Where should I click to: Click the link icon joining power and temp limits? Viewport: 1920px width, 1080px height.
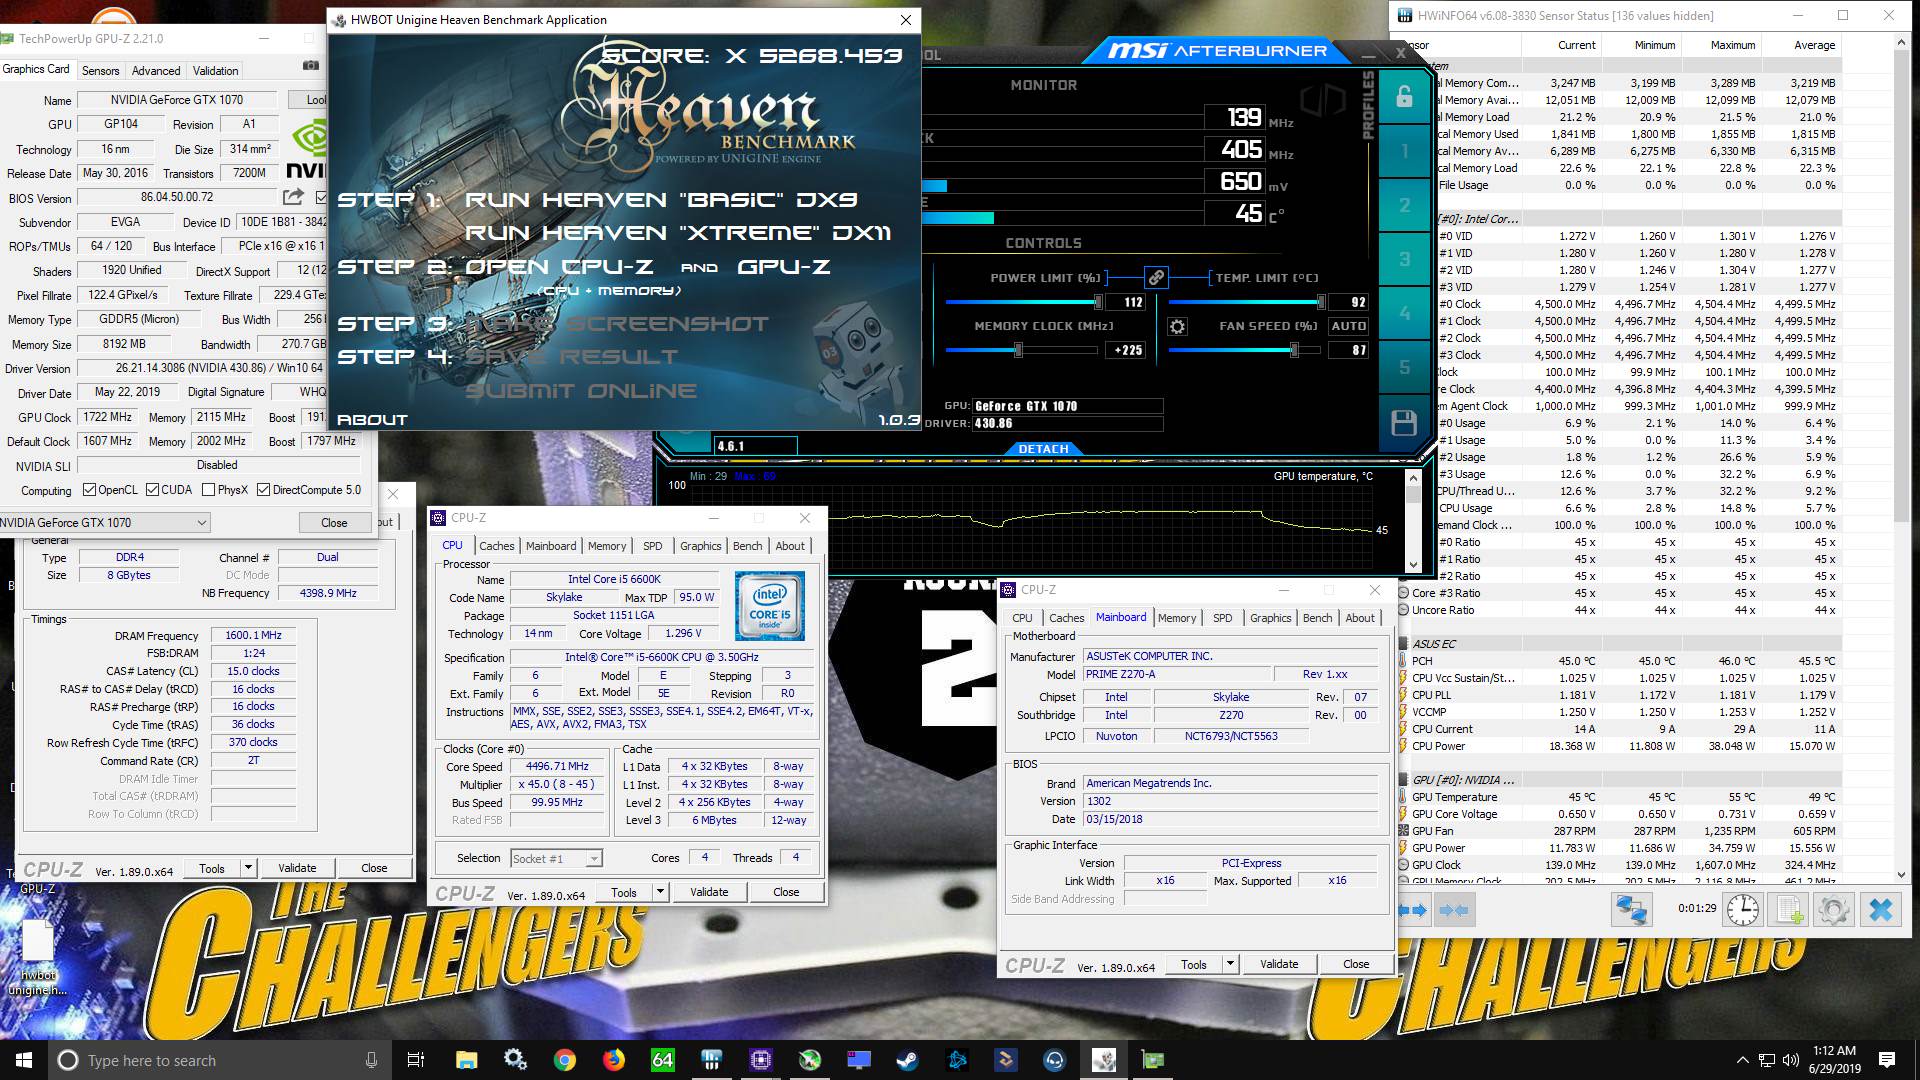pyautogui.click(x=1156, y=278)
